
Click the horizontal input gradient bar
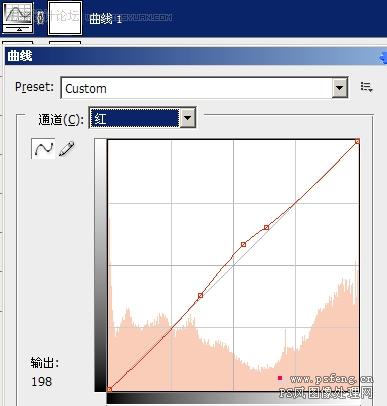click(x=233, y=399)
